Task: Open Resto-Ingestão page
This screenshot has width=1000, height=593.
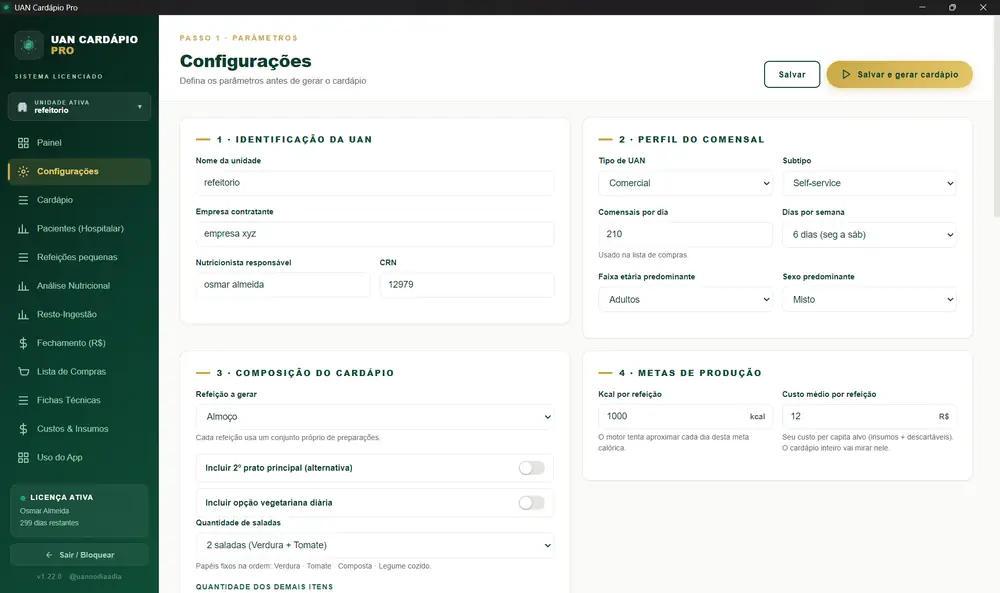Action: (79, 314)
